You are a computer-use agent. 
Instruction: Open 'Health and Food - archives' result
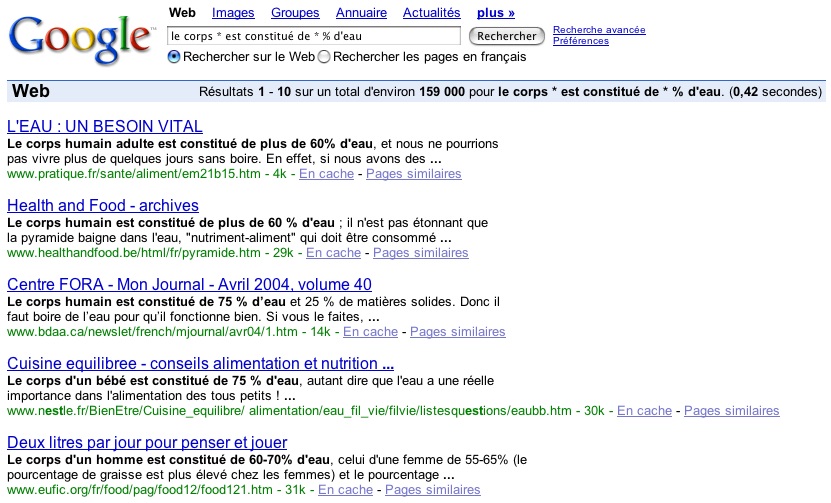103,205
